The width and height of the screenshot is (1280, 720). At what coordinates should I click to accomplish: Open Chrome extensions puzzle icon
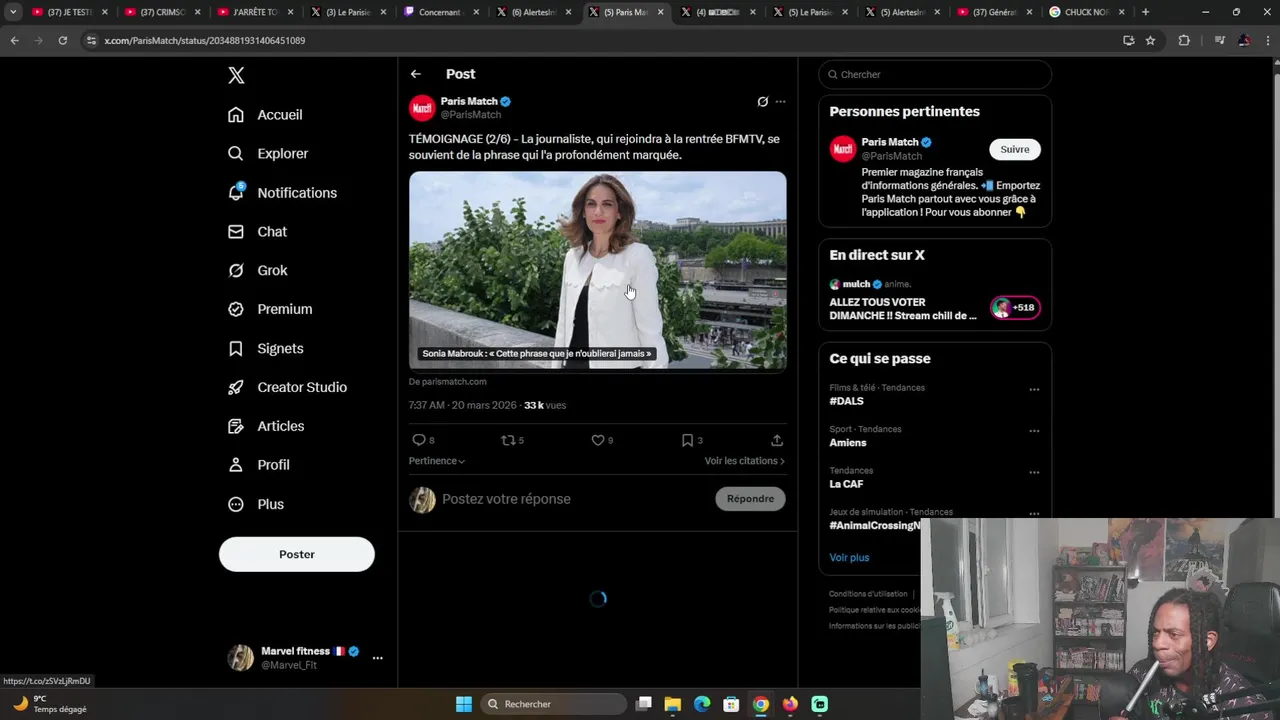[x=1184, y=40]
